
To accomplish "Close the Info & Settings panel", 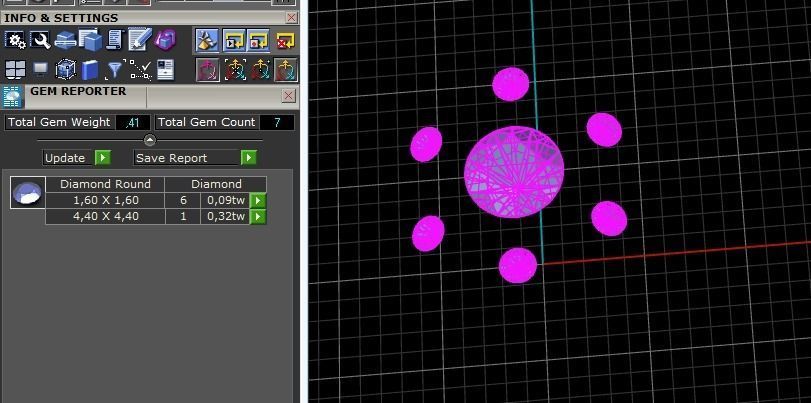I will click(292, 18).
